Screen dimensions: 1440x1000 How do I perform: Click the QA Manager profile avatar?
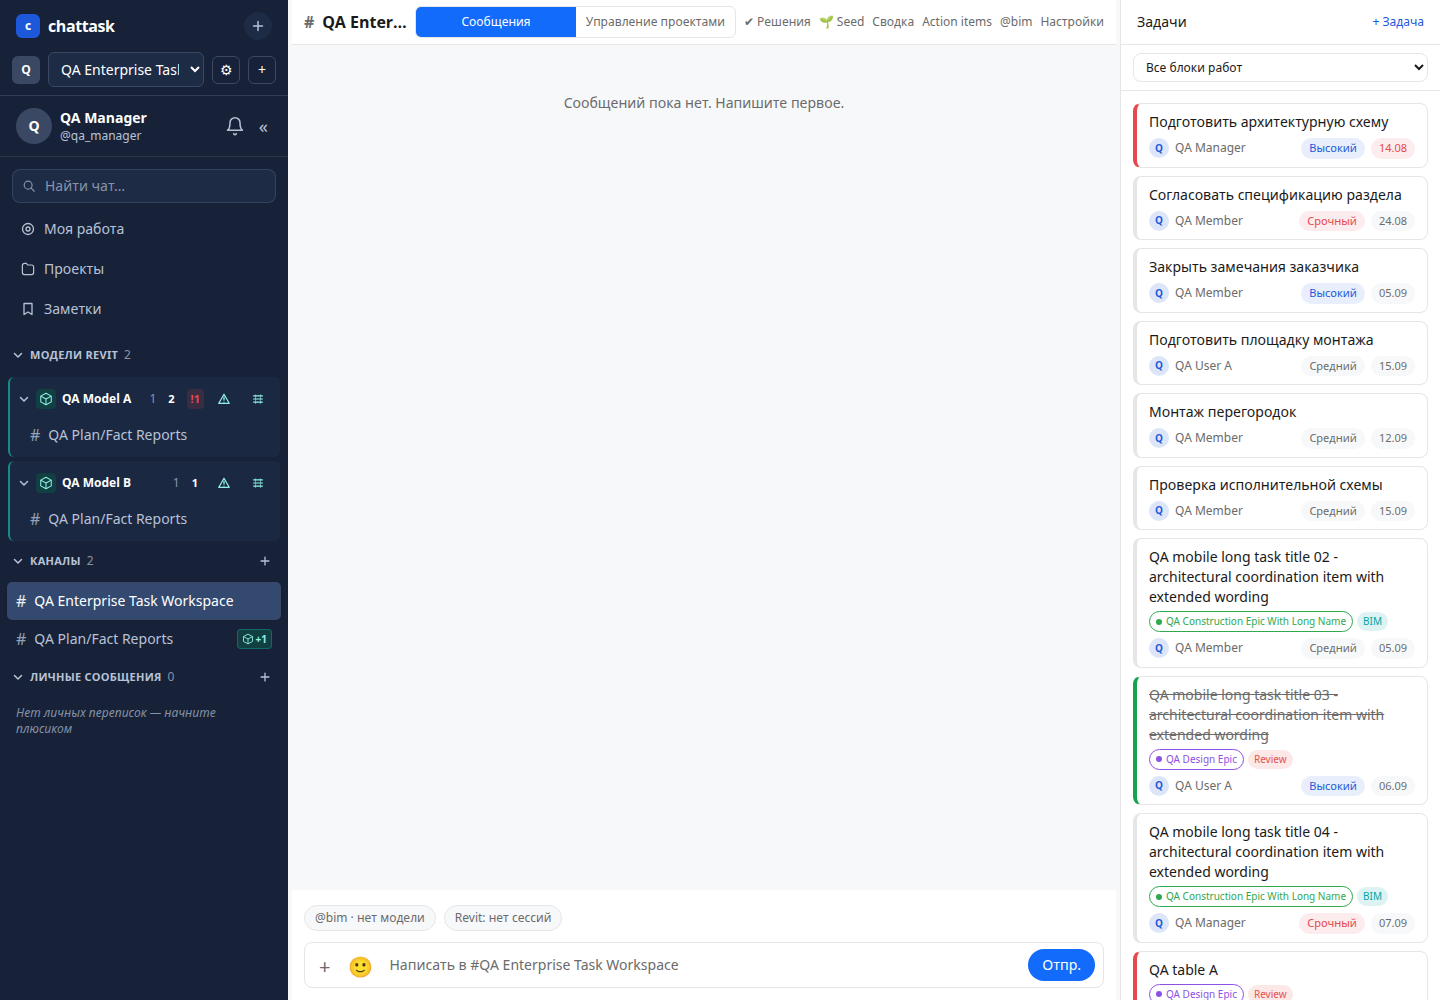34,126
